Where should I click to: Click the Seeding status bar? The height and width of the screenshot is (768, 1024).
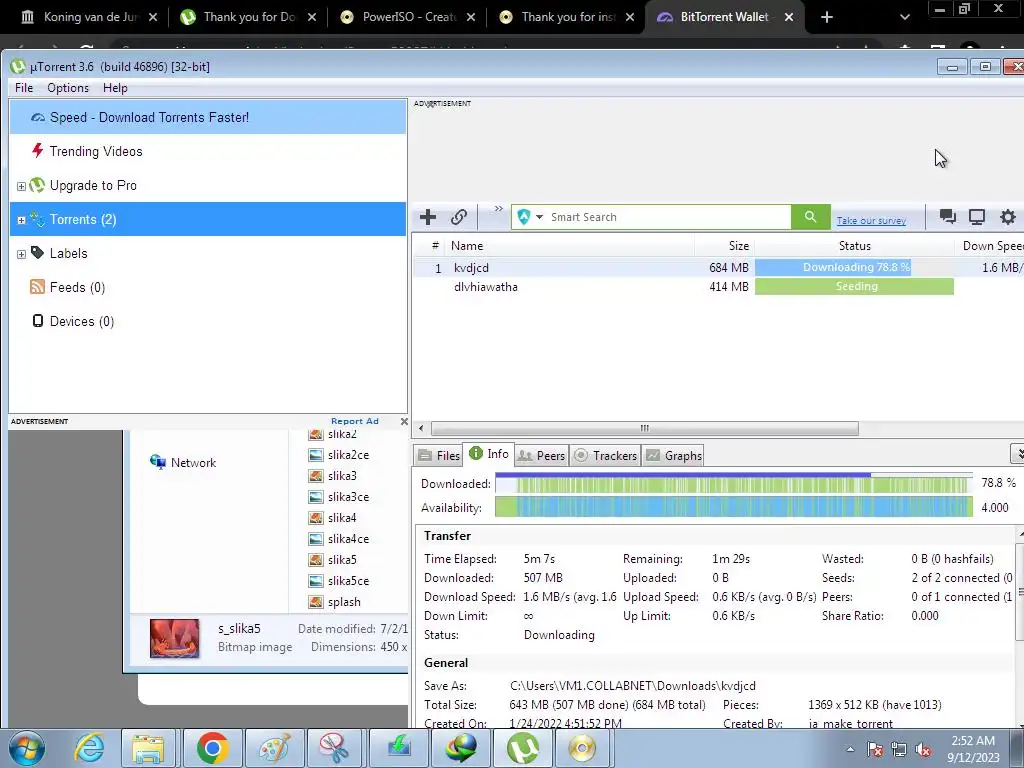854,287
